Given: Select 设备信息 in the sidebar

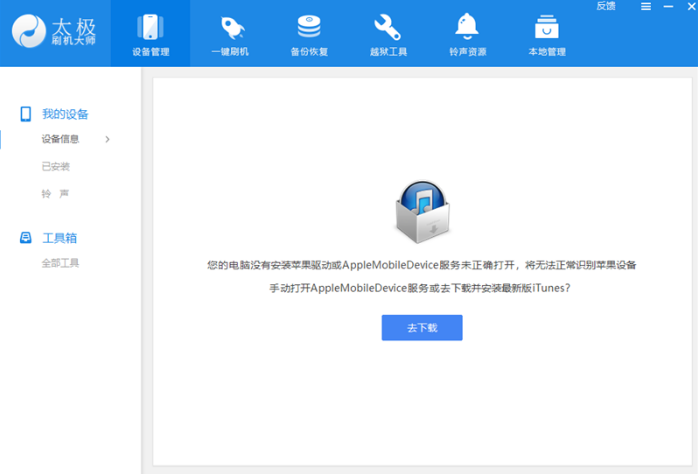Looking at the screenshot, I should click(60, 139).
